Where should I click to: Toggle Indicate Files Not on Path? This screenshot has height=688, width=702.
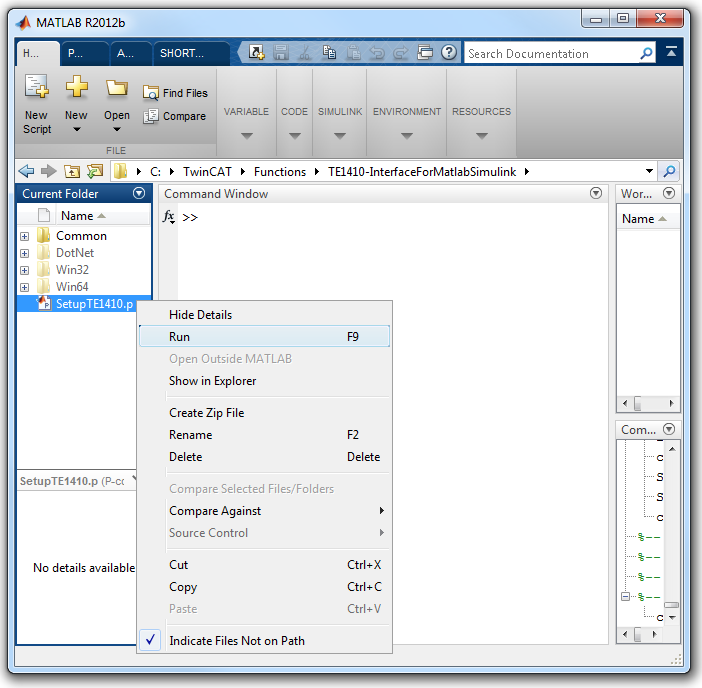click(264, 641)
